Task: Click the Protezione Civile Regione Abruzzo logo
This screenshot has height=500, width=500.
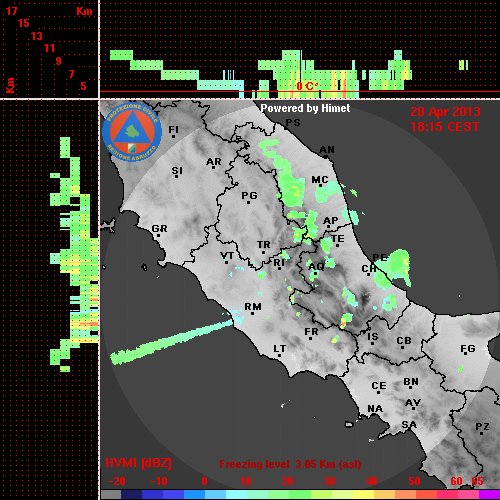Action: click(132, 132)
